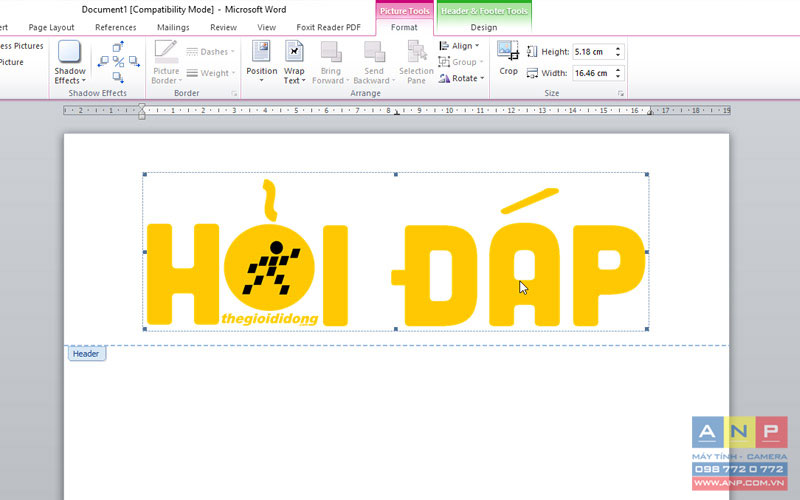Image resolution: width=800 pixels, height=500 pixels.
Task: Nudge shadow right icon
Action: click(x=134, y=62)
